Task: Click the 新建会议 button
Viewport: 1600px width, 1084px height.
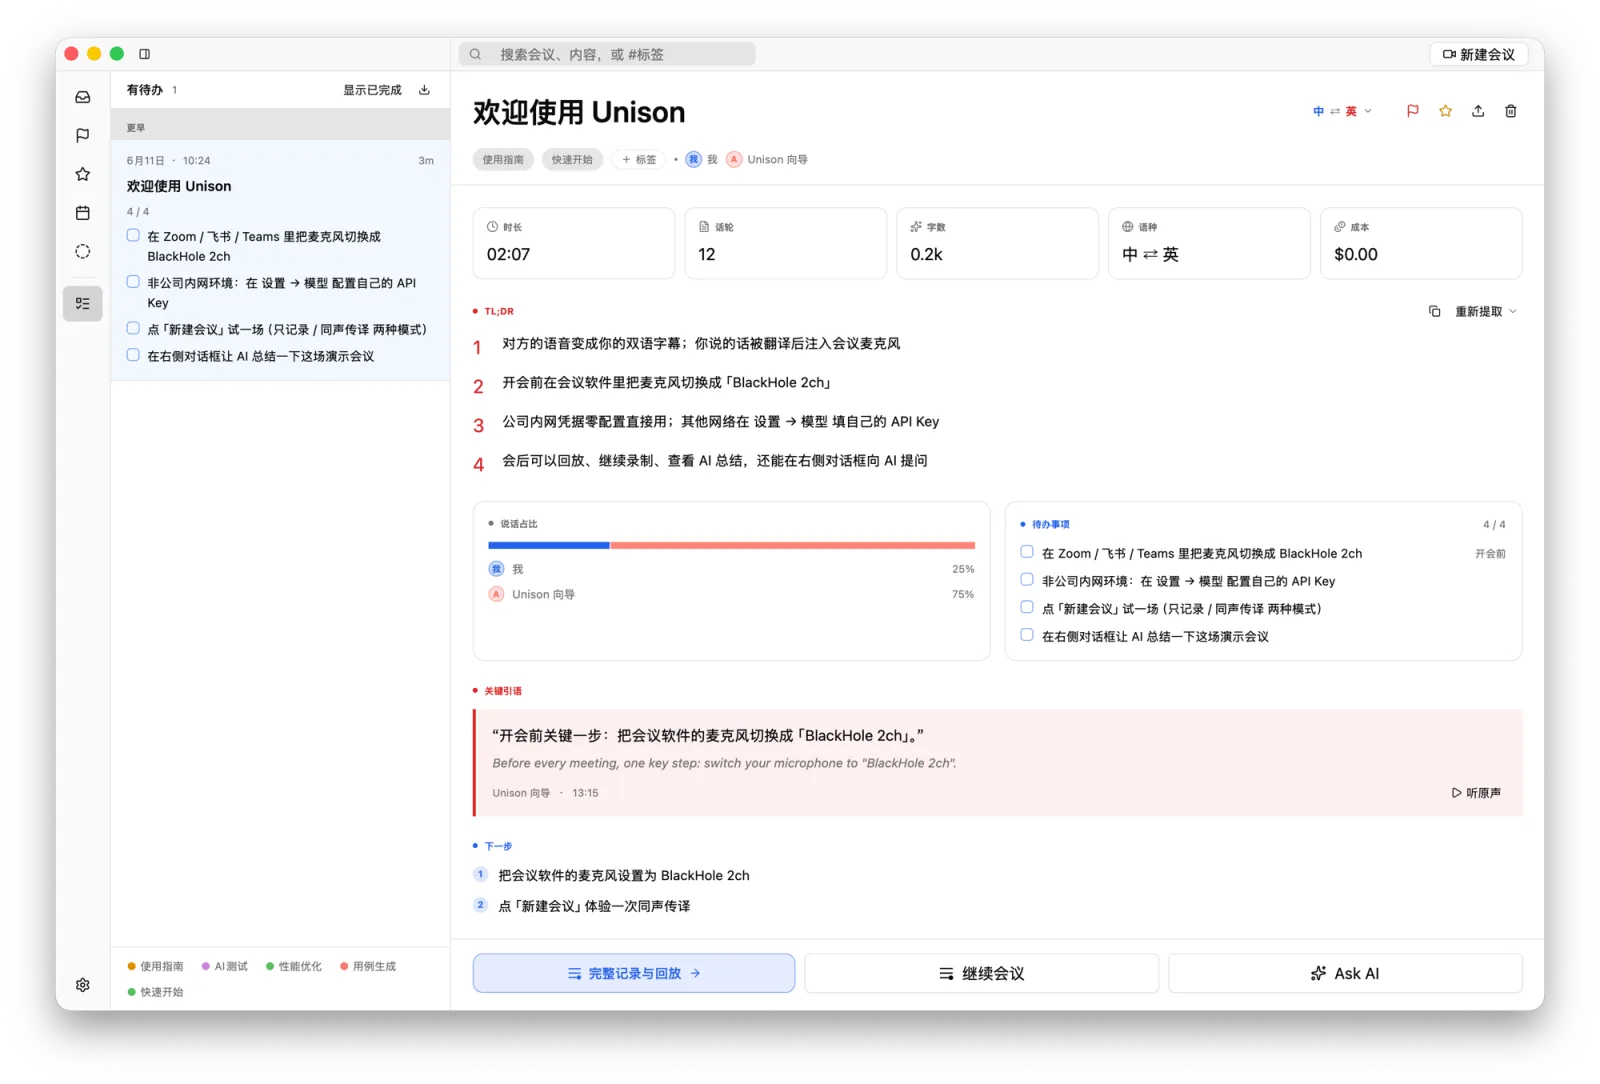Action: point(1479,54)
